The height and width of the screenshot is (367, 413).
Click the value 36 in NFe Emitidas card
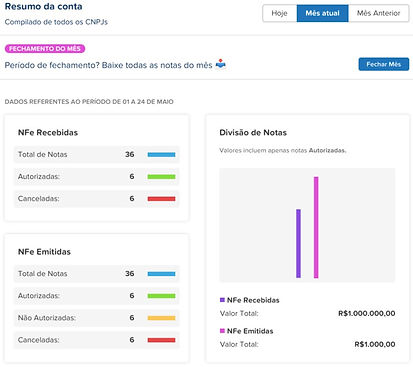coord(130,274)
